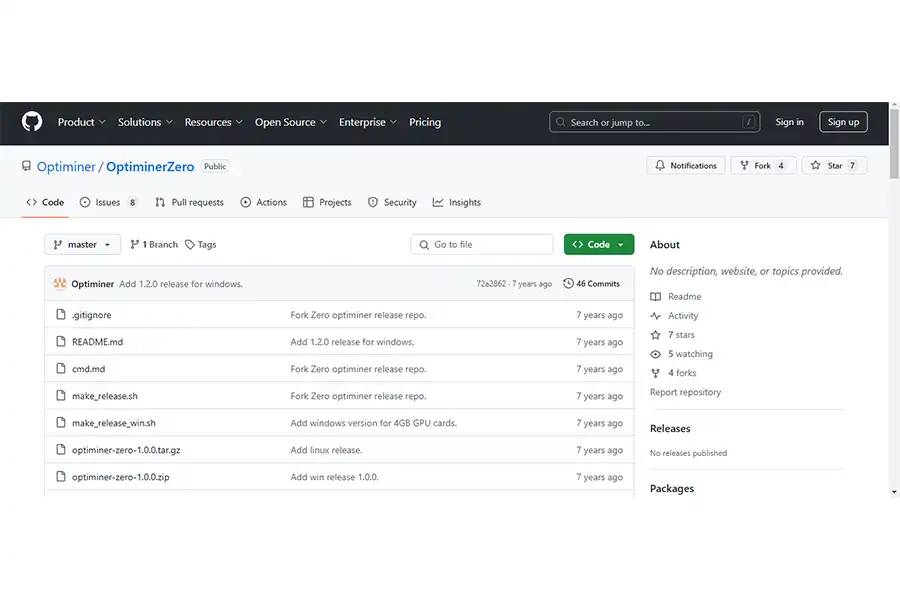The image size is (900, 600).
Task: Click Report repository link
Action: (685, 392)
